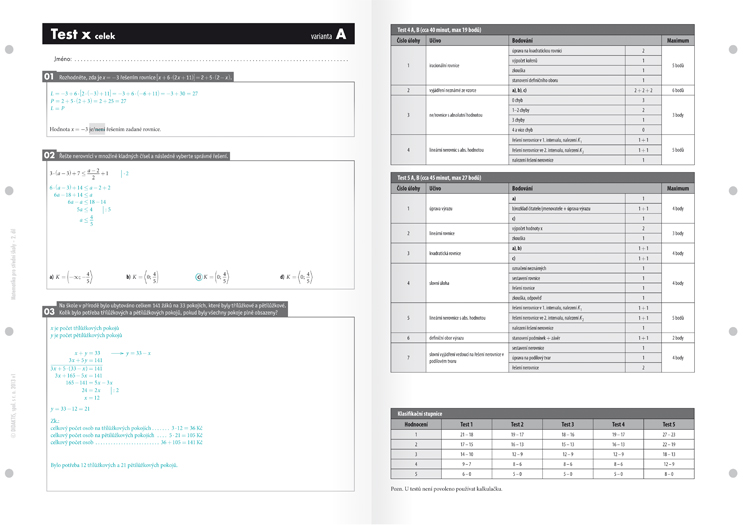Click the large letter A after 'varianta'
Viewport: 743px width, 525px height.
[341, 35]
